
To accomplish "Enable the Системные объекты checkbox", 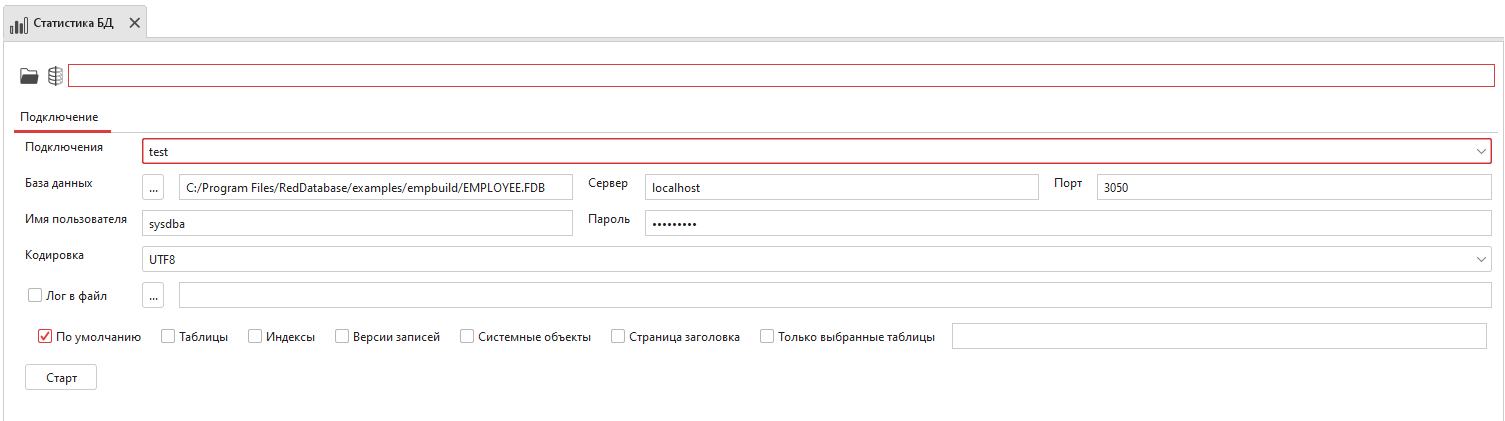I will point(467,337).
